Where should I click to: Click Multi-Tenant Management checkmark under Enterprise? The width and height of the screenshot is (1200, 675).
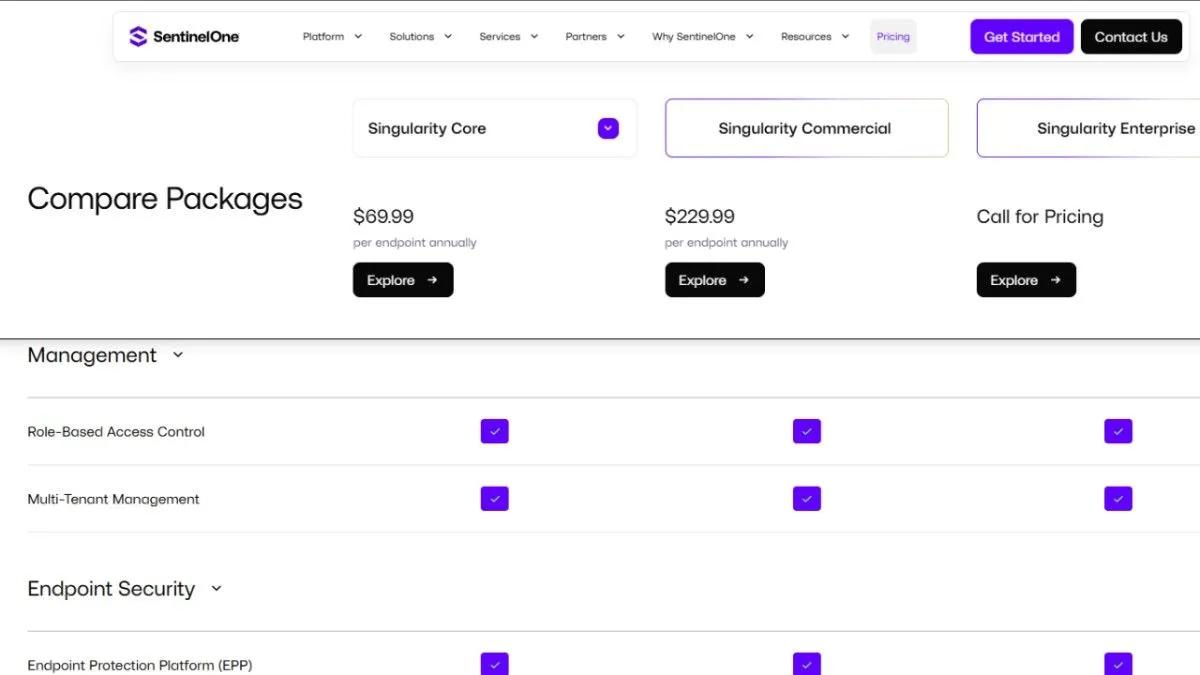coord(1118,498)
